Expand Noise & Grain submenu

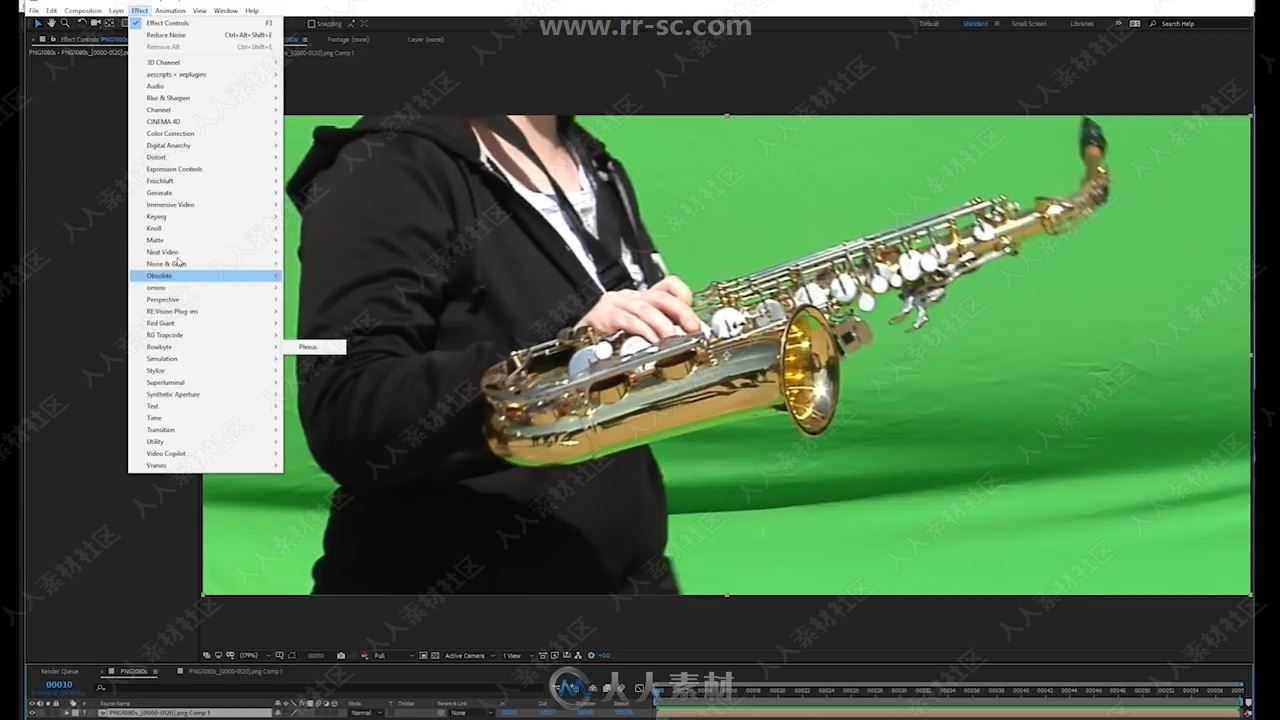click(206, 264)
